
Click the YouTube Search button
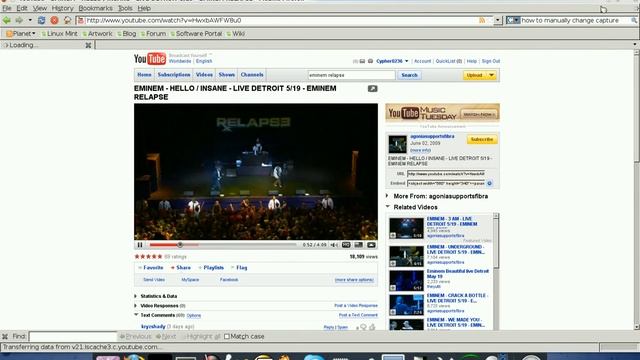tap(409, 75)
